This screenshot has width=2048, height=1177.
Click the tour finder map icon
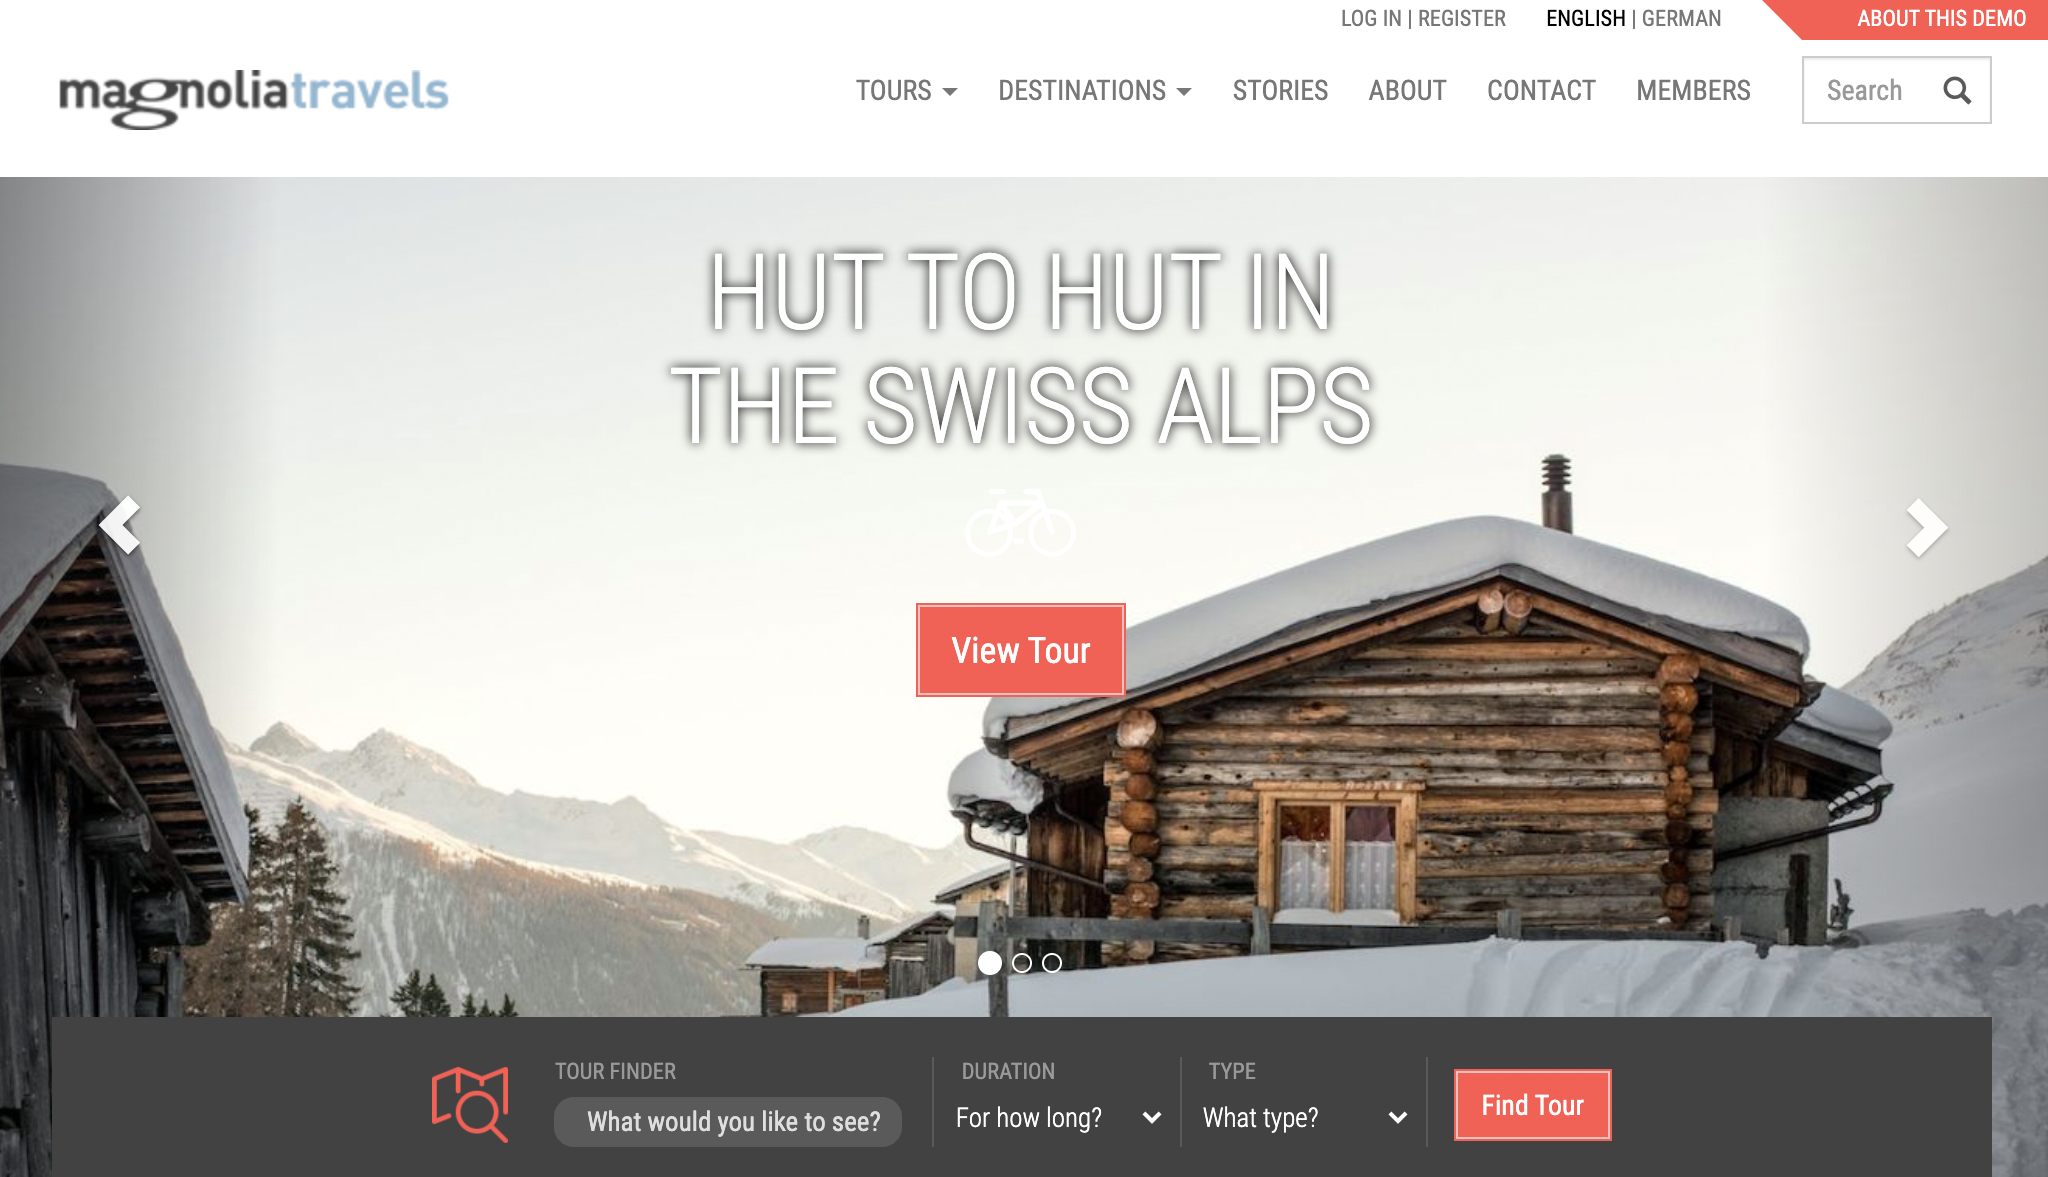470,1104
